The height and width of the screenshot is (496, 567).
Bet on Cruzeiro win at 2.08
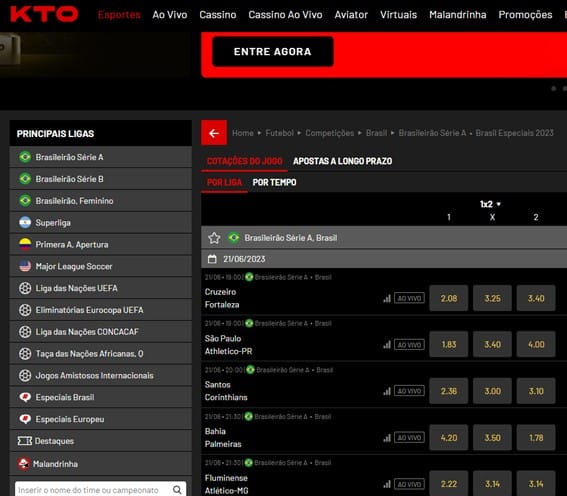(449, 298)
